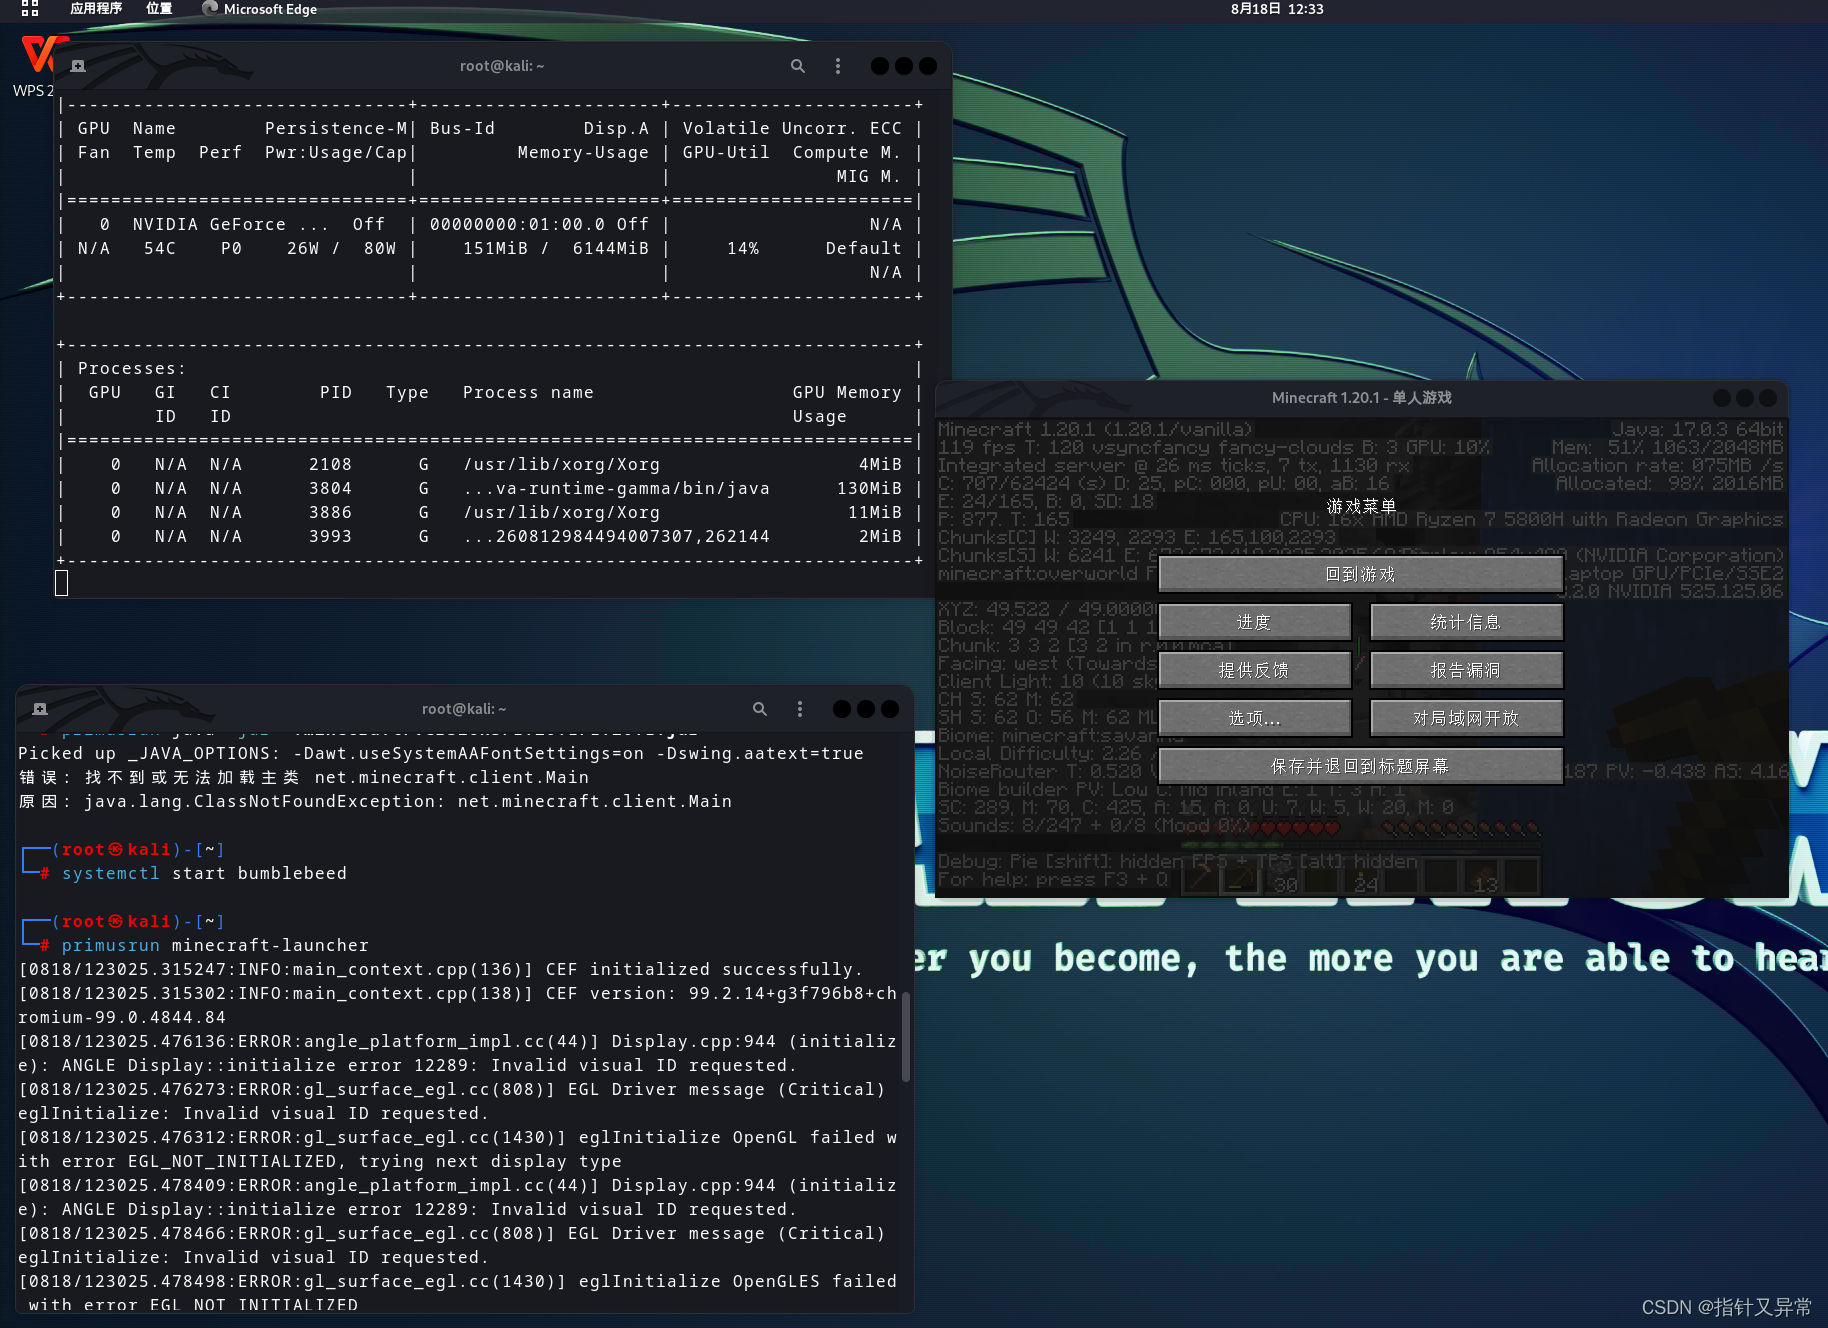Minimize the upper terminal window
Viewport: 1828px width, 1328px height.
click(880, 66)
